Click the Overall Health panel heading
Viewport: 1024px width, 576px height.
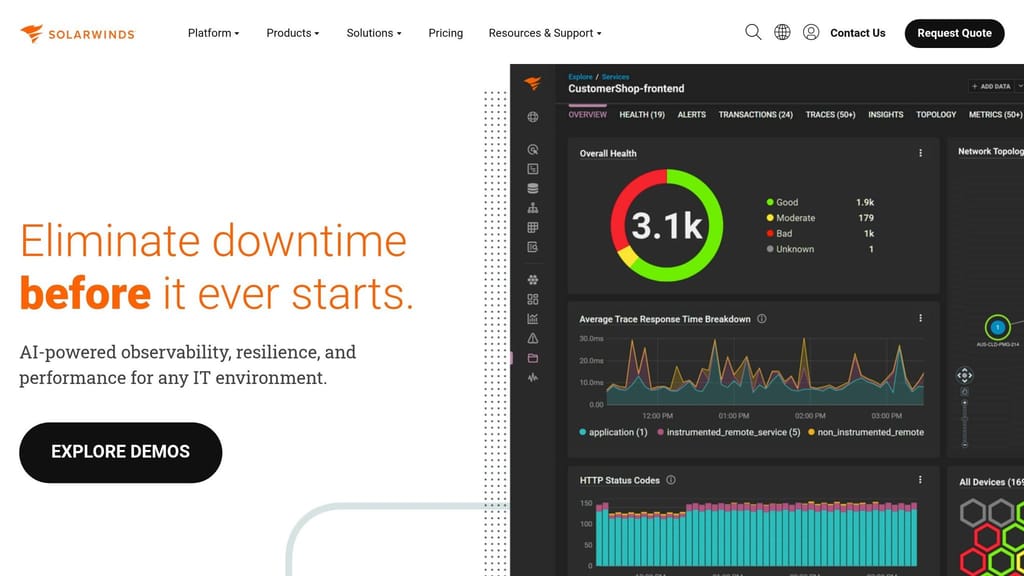tap(608, 153)
